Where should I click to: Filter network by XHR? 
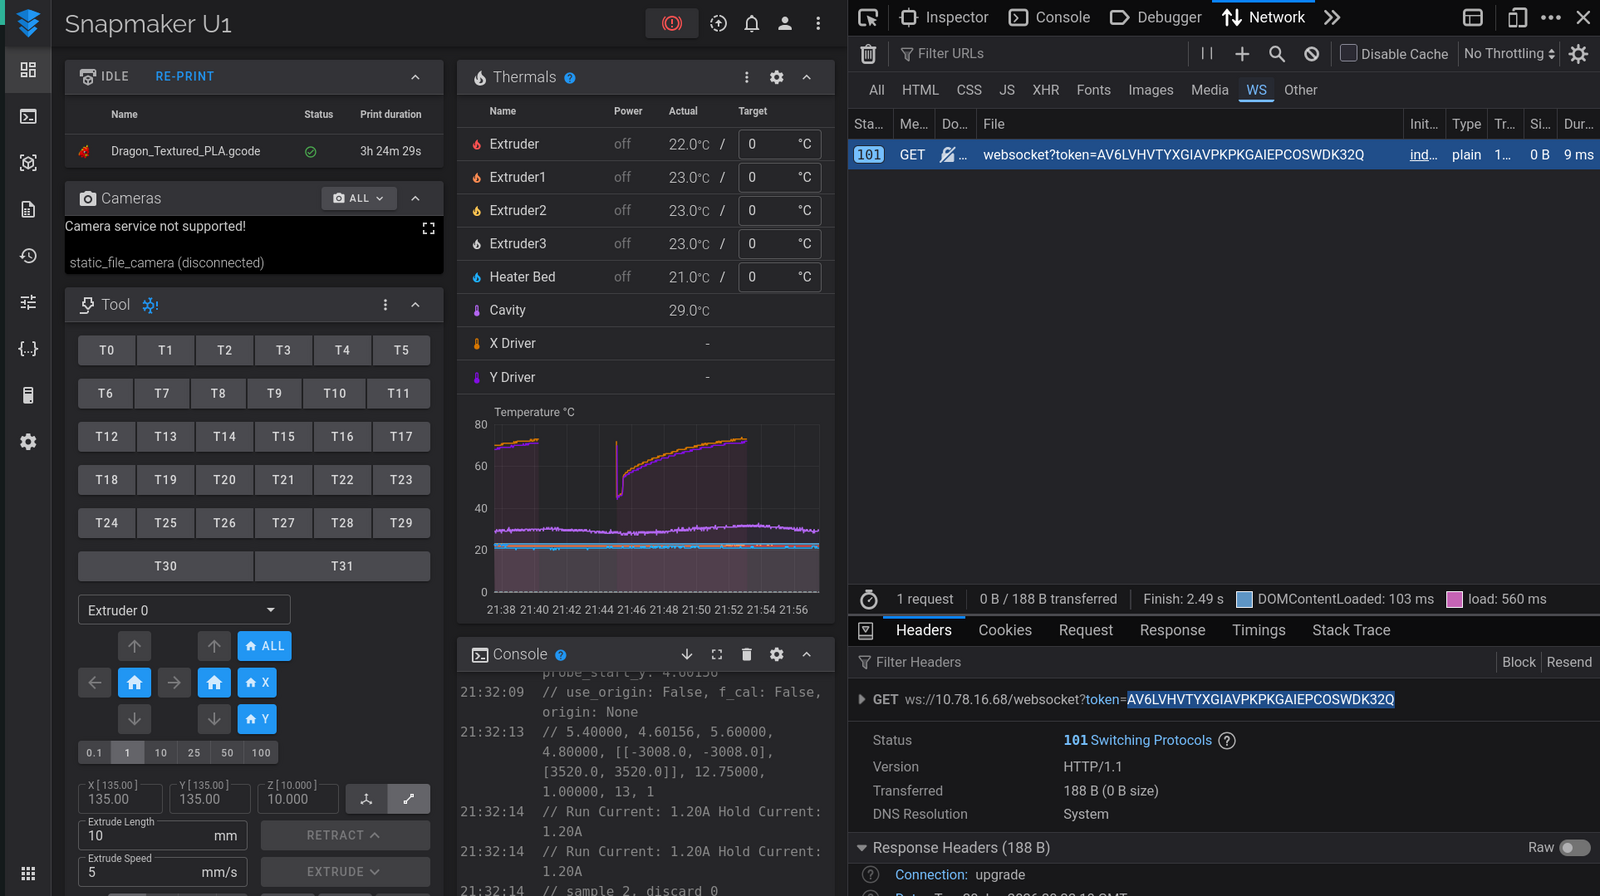click(1046, 90)
